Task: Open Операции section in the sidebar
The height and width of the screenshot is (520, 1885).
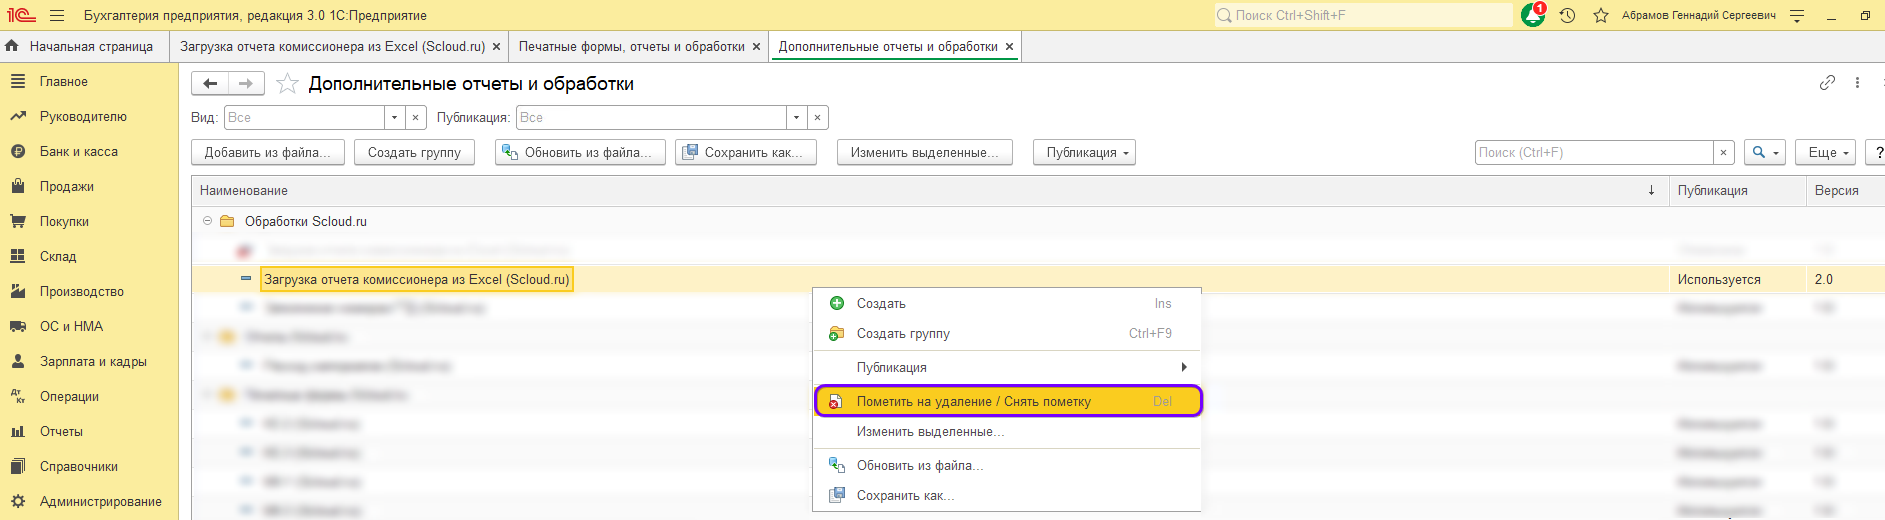Action: (x=89, y=396)
